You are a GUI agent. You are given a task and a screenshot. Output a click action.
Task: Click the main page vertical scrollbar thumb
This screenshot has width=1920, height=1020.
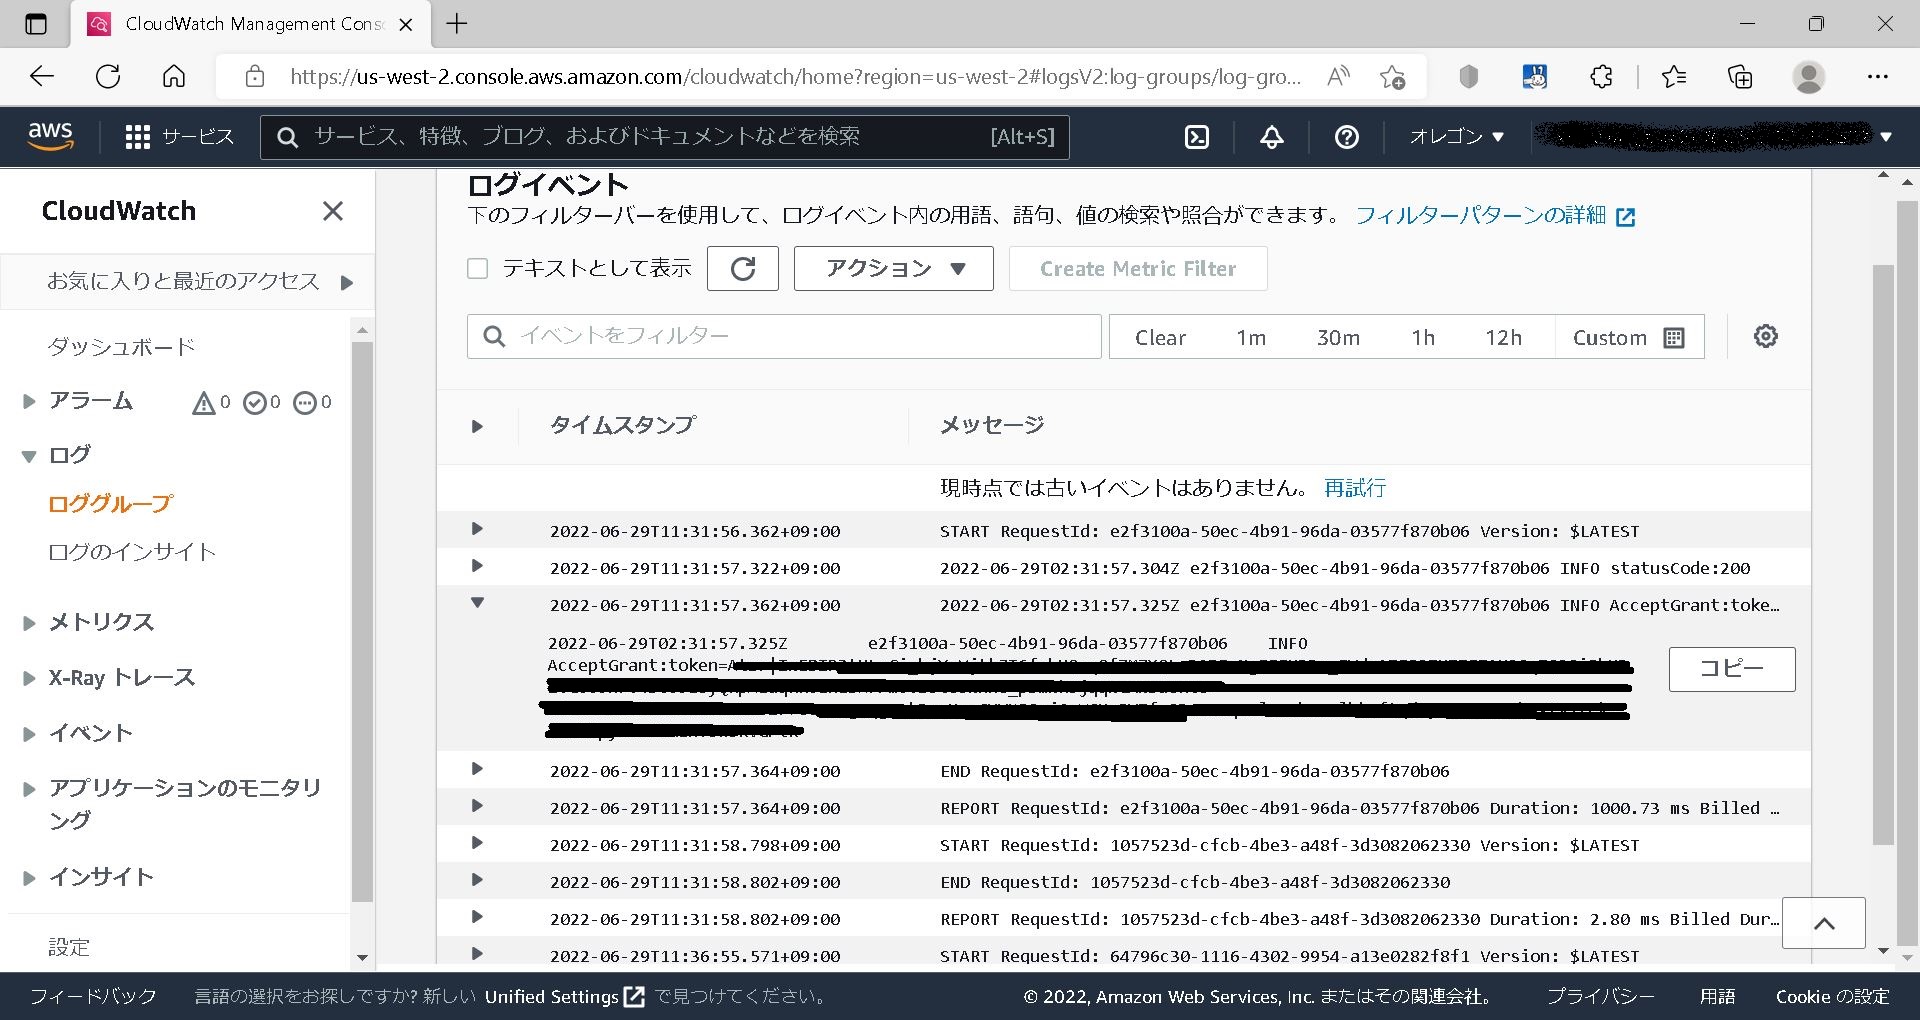point(1883,555)
